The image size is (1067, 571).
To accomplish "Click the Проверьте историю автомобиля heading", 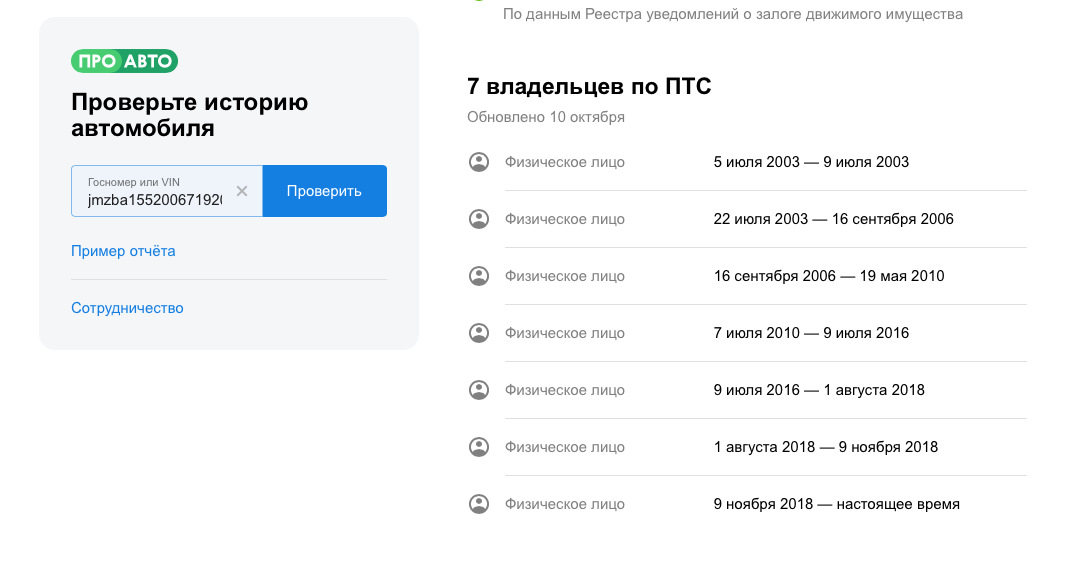I will (190, 115).
